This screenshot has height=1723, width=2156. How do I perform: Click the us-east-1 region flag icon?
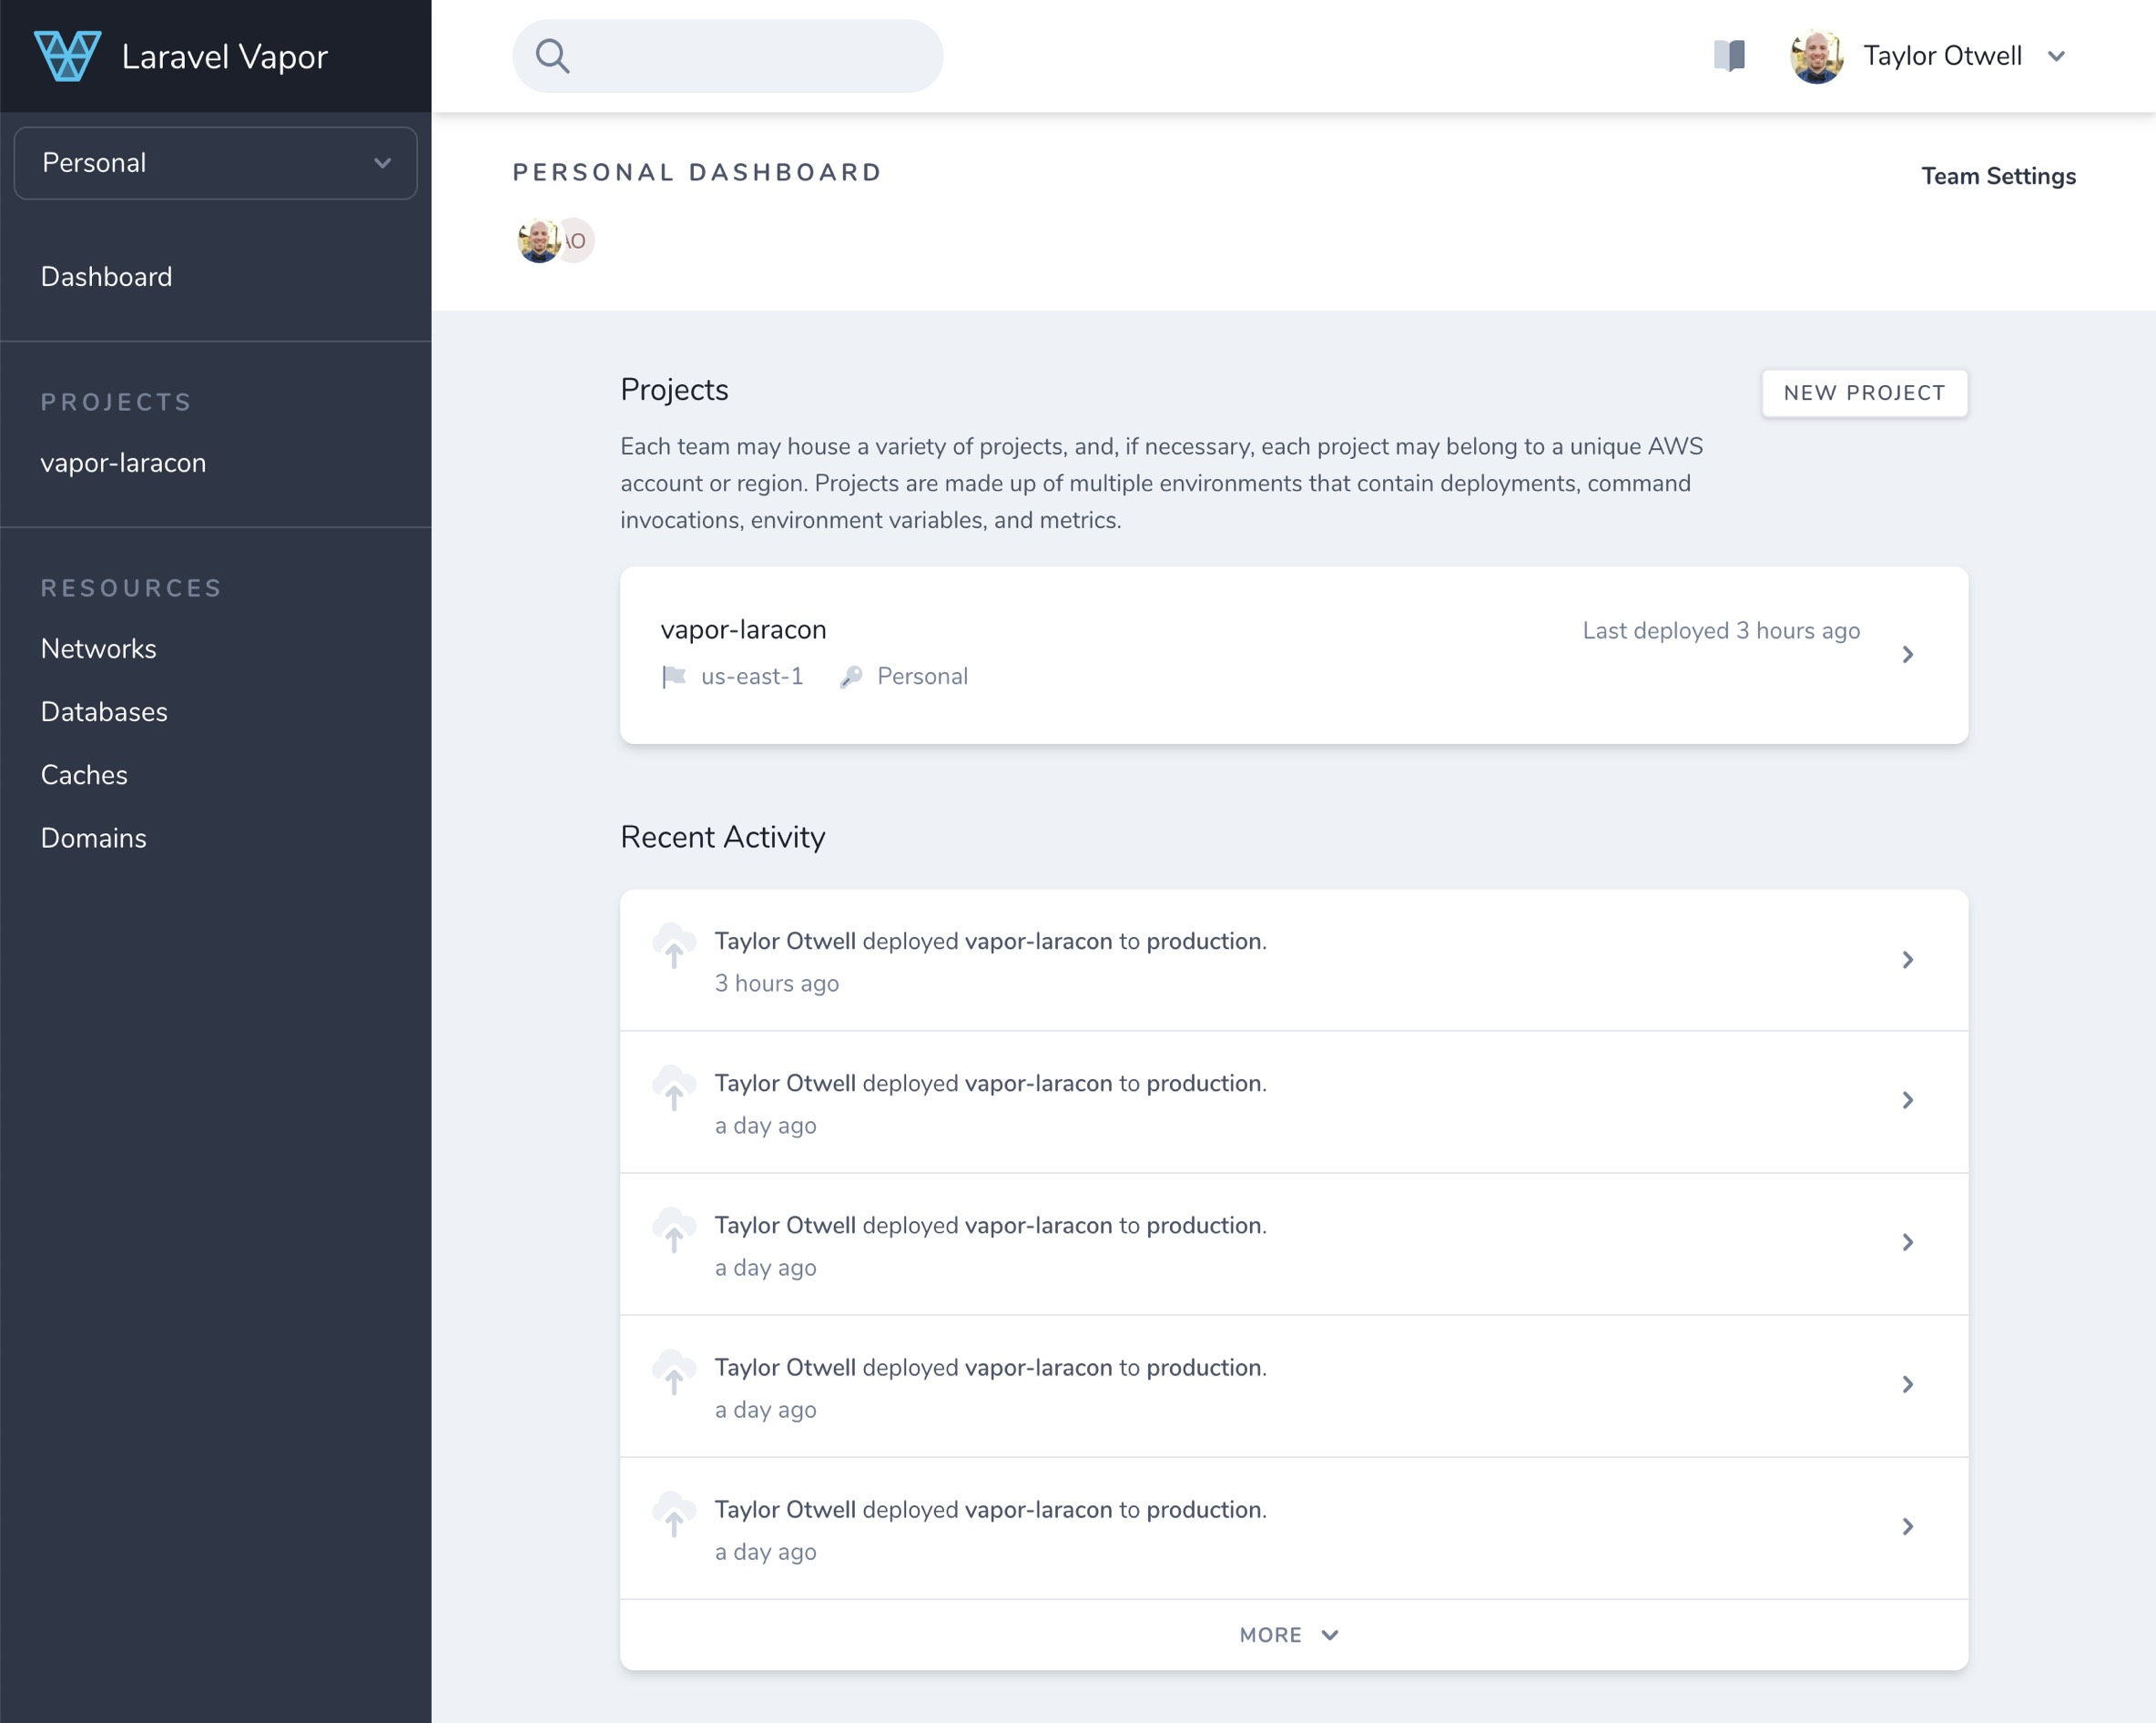coord(674,677)
